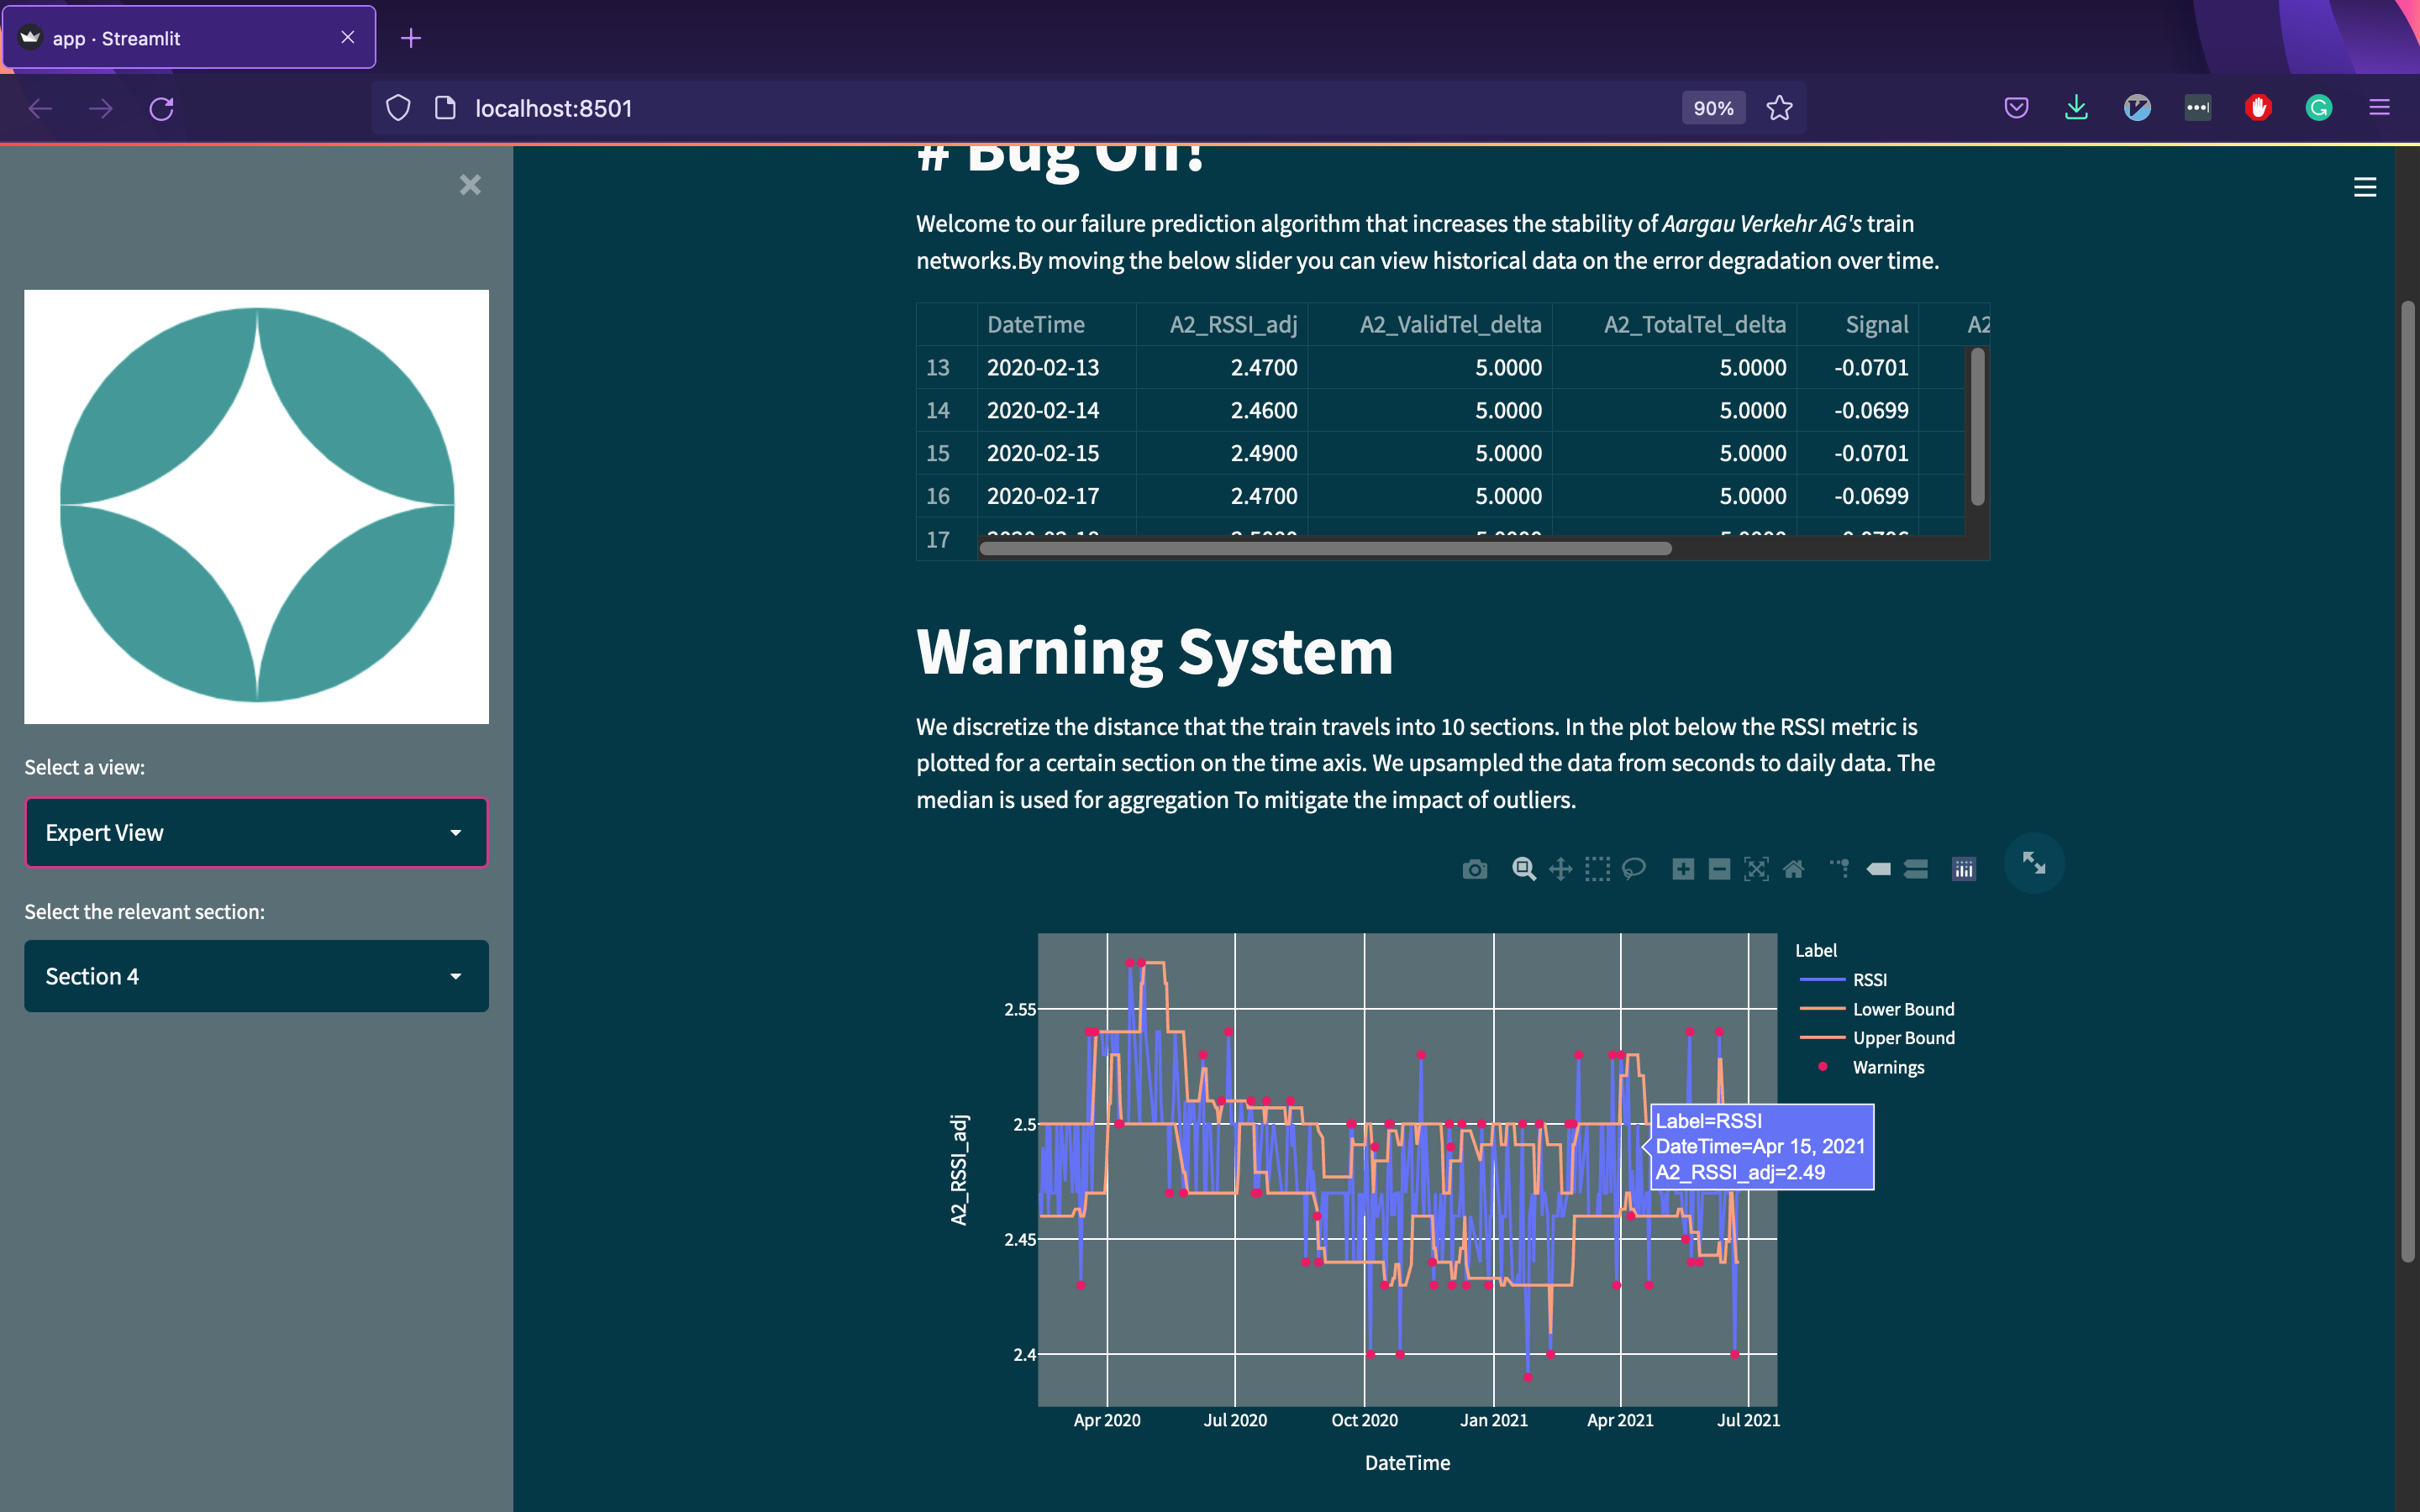Reset axes with the home icon
The image size is (2420, 1512).
[1793, 869]
